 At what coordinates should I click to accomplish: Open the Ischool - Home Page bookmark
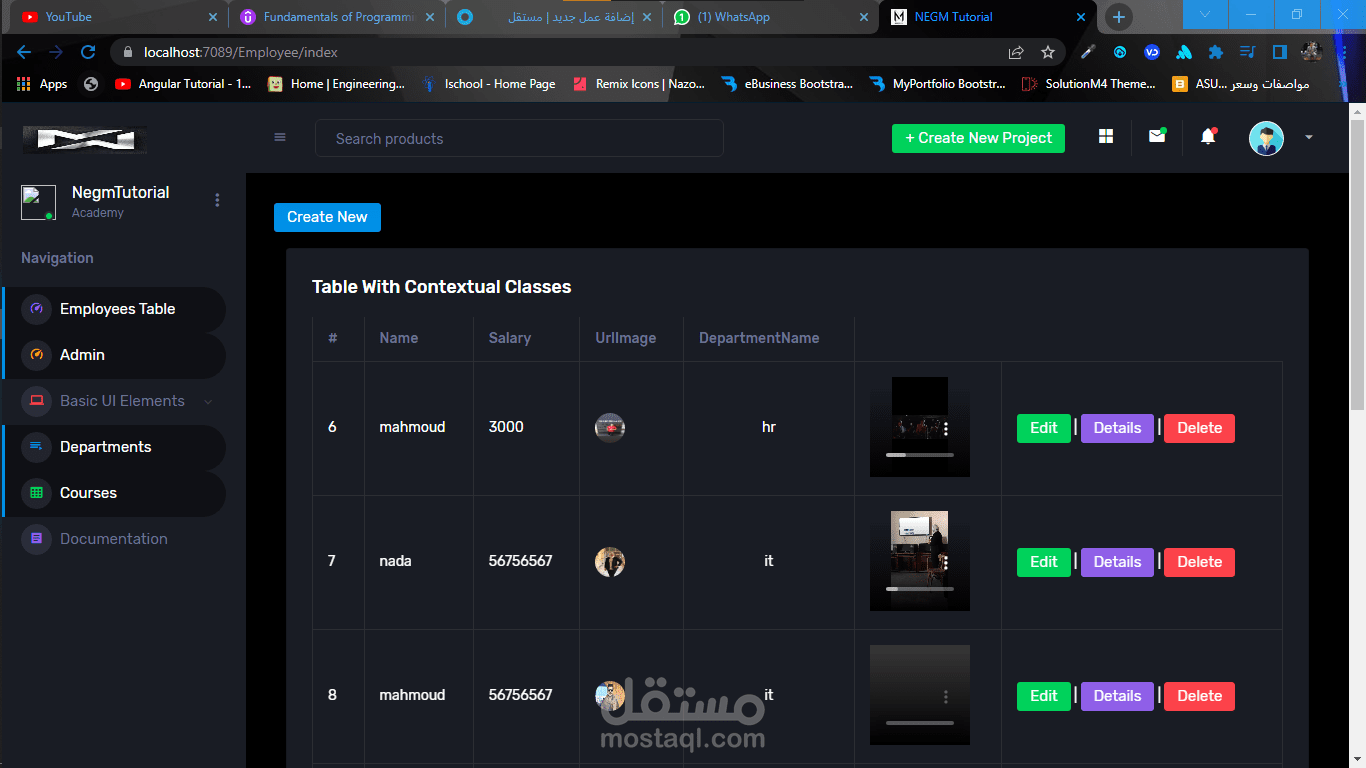point(489,84)
